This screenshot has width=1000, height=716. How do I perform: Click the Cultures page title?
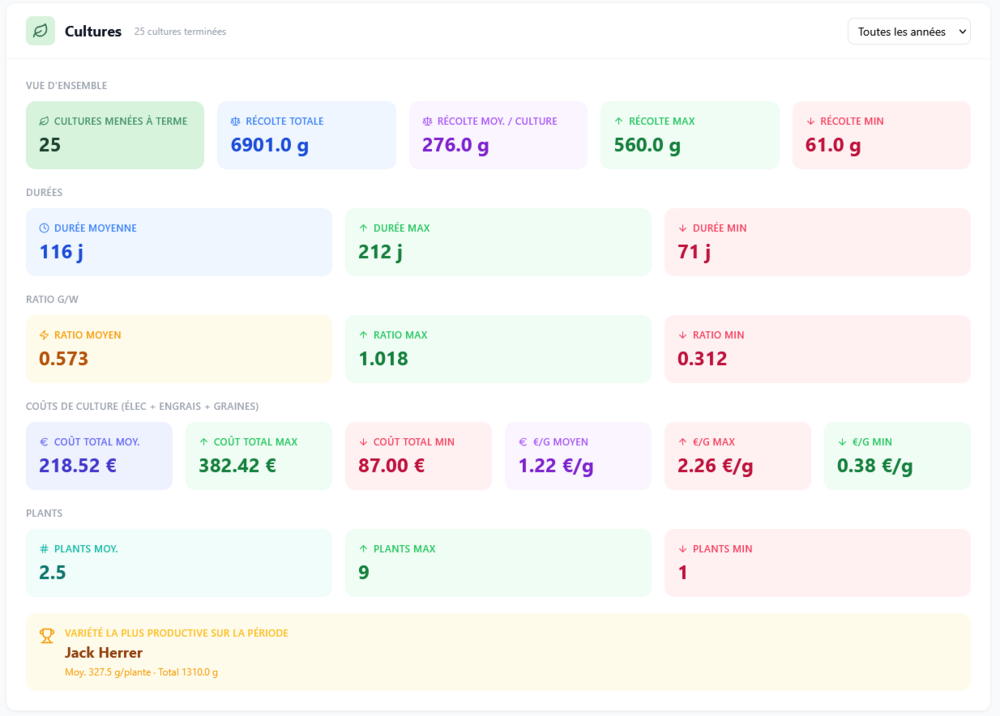click(x=93, y=31)
